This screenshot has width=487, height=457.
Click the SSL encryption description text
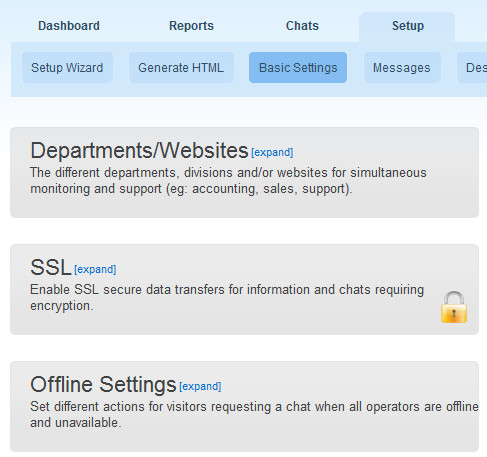coord(227,298)
